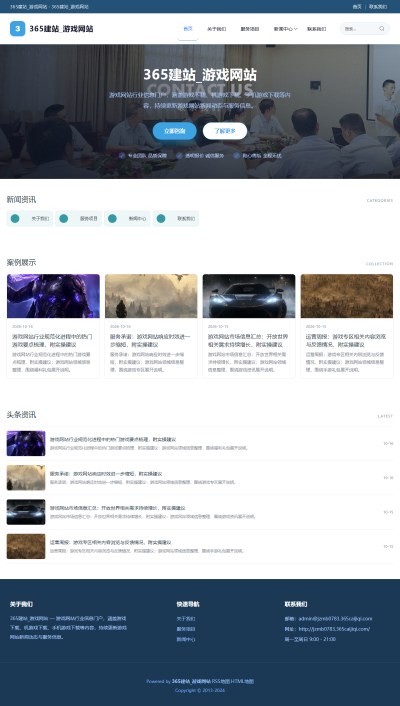This screenshot has width=400, height=706.
Task: Click footer quick-nav link 新闻中心
Action: pos(186,639)
